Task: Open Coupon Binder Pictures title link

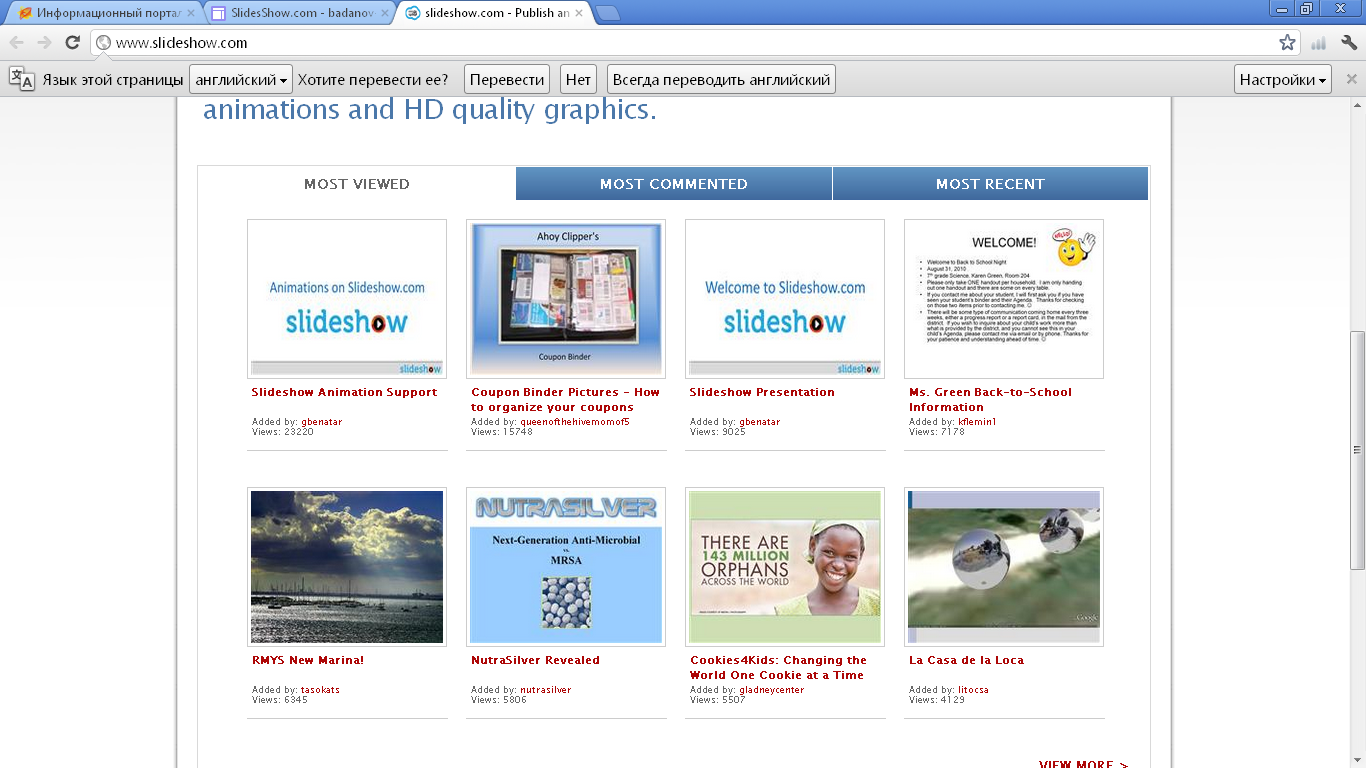Action: (565, 400)
